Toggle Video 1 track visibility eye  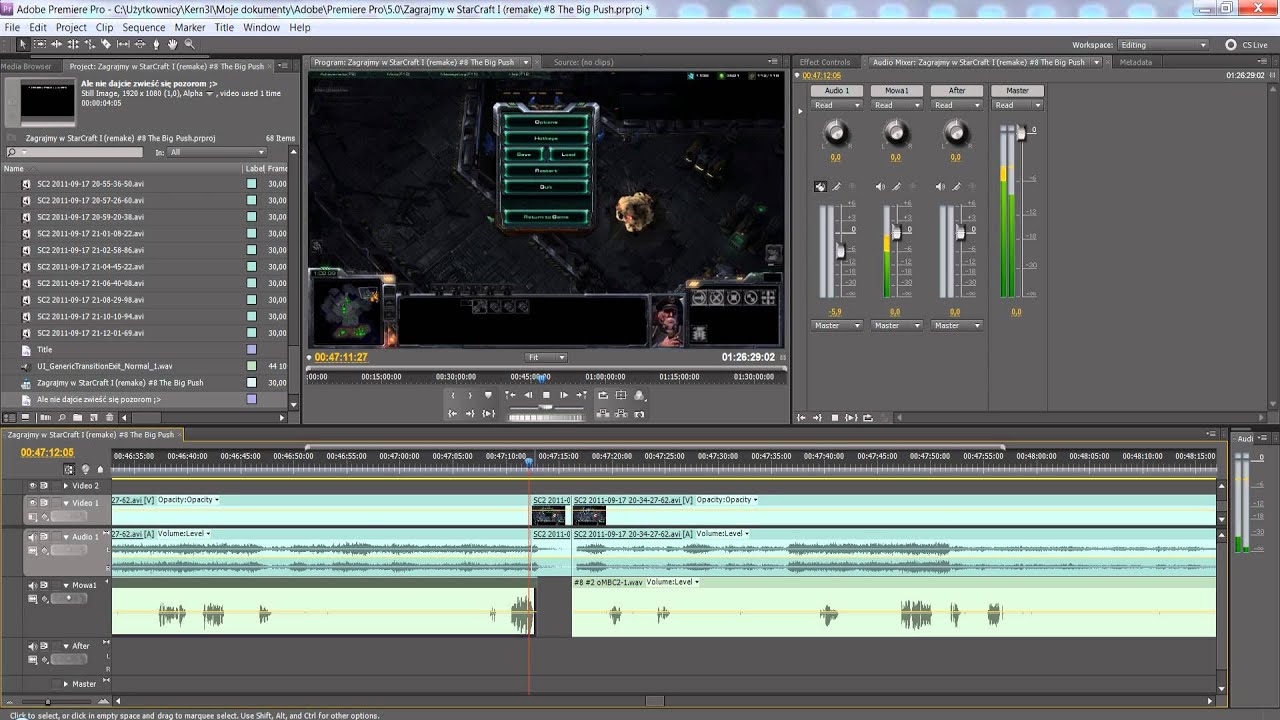(x=32, y=503)
